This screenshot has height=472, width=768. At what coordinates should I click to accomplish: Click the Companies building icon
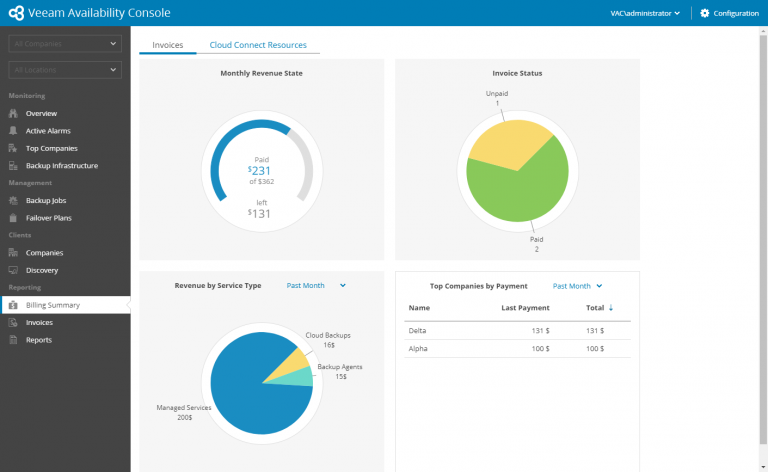click(13, 253)
